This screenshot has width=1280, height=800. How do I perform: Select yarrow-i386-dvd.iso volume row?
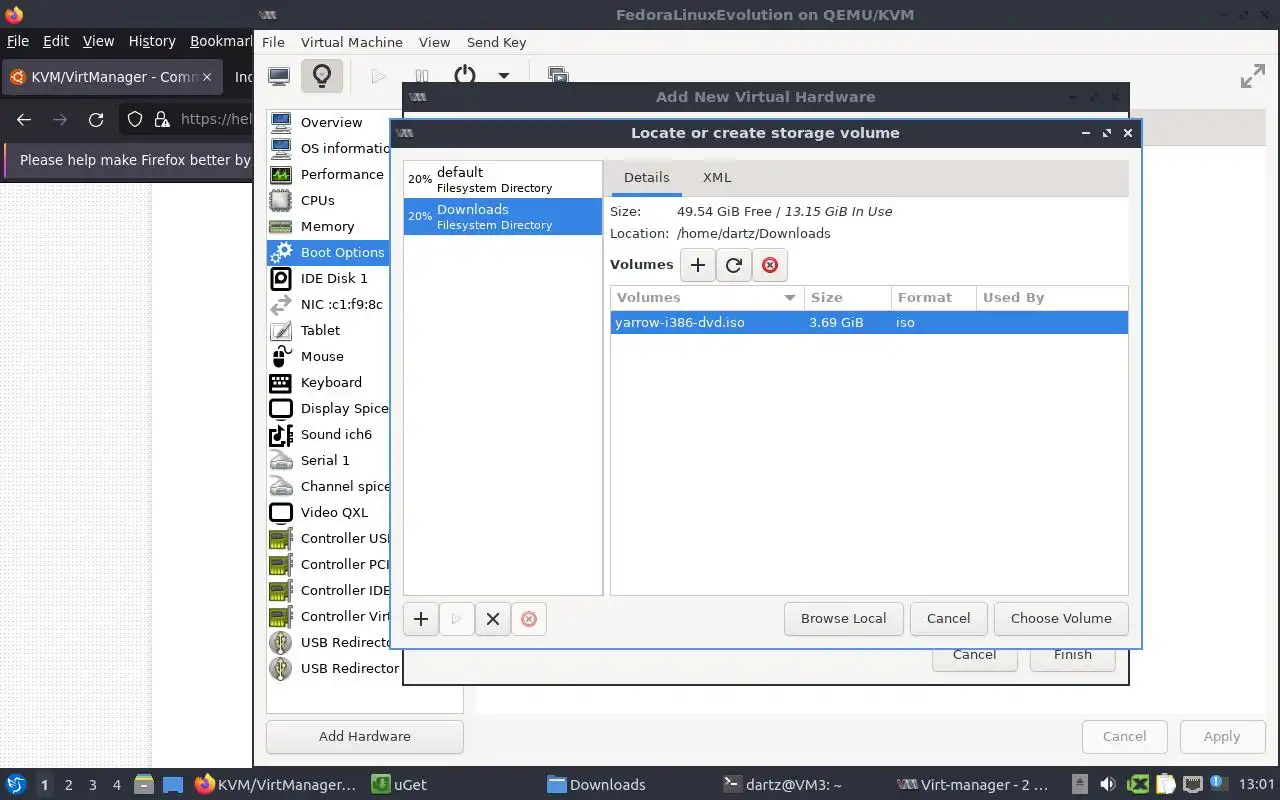click(869, 322)
